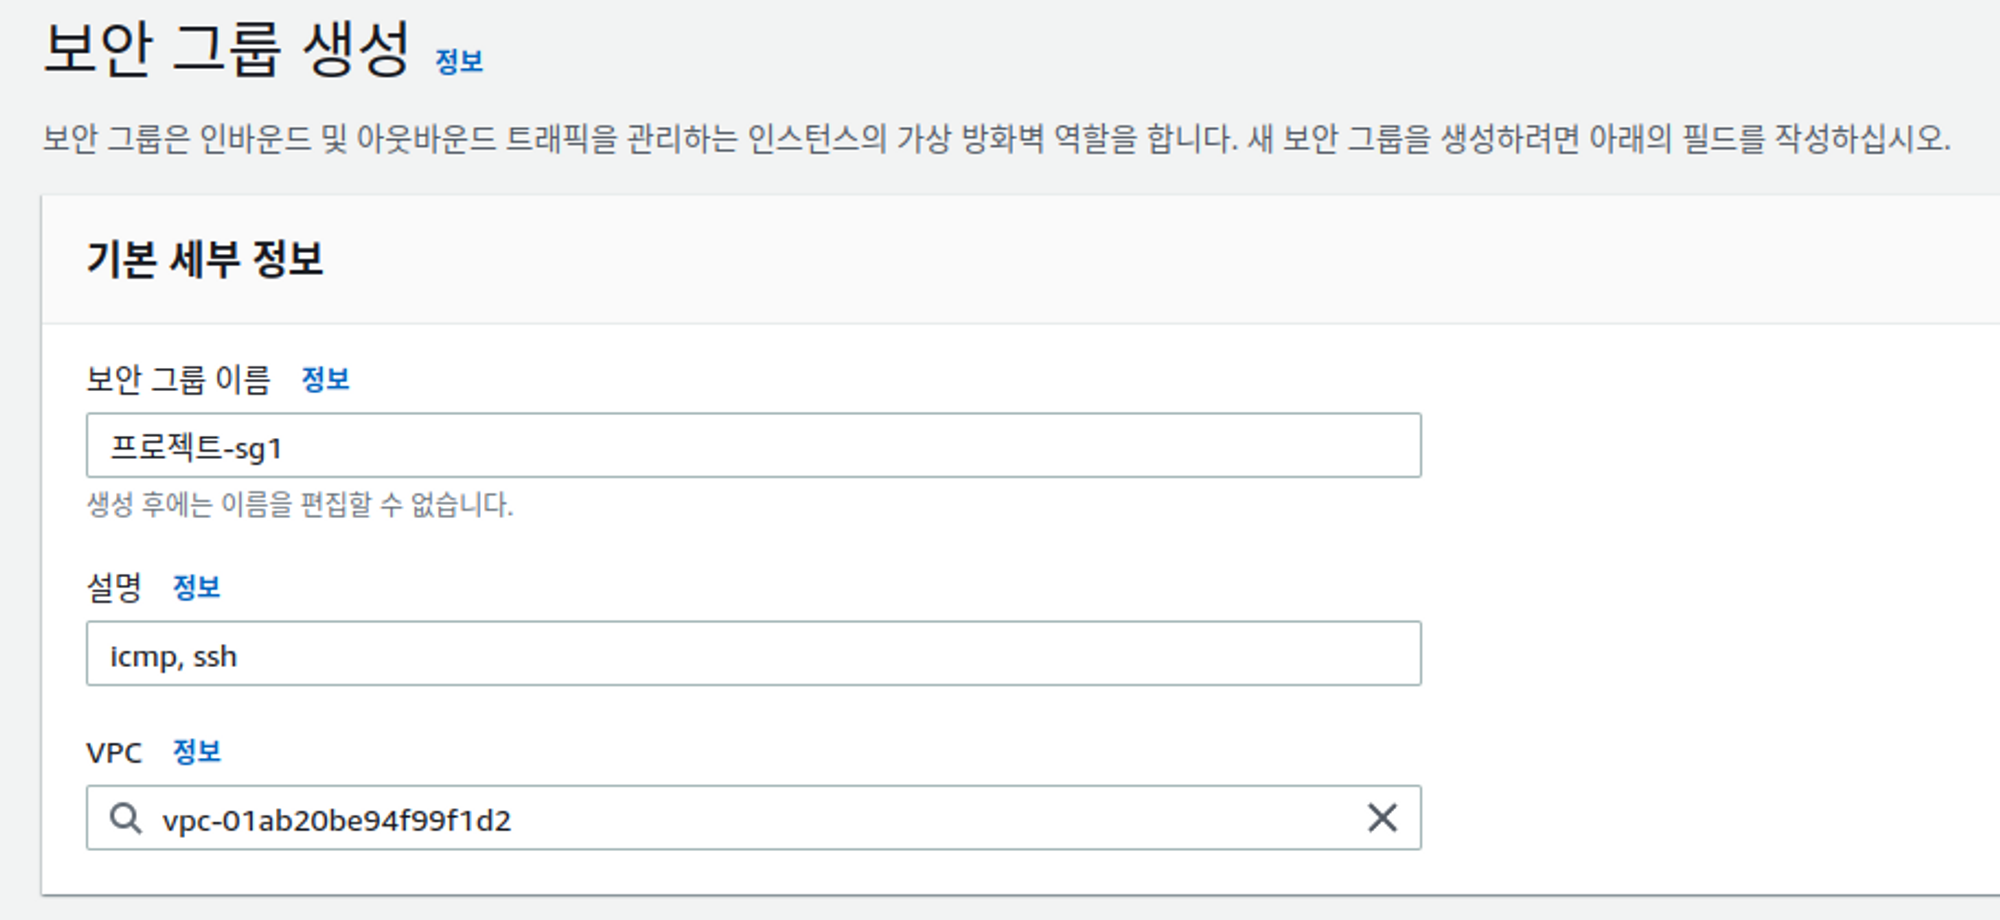Clear the selected VPC with the X icon
Screen dimensions: 2000x920
click(x=1382, y=818)
